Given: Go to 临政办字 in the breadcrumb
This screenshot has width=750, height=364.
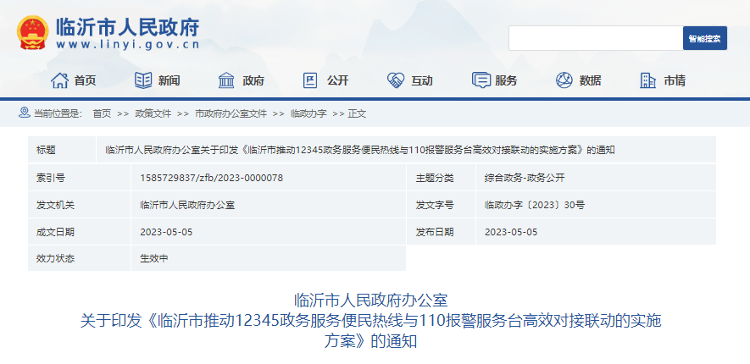Looking at the screenshot, I should click(x=309, y=114).
